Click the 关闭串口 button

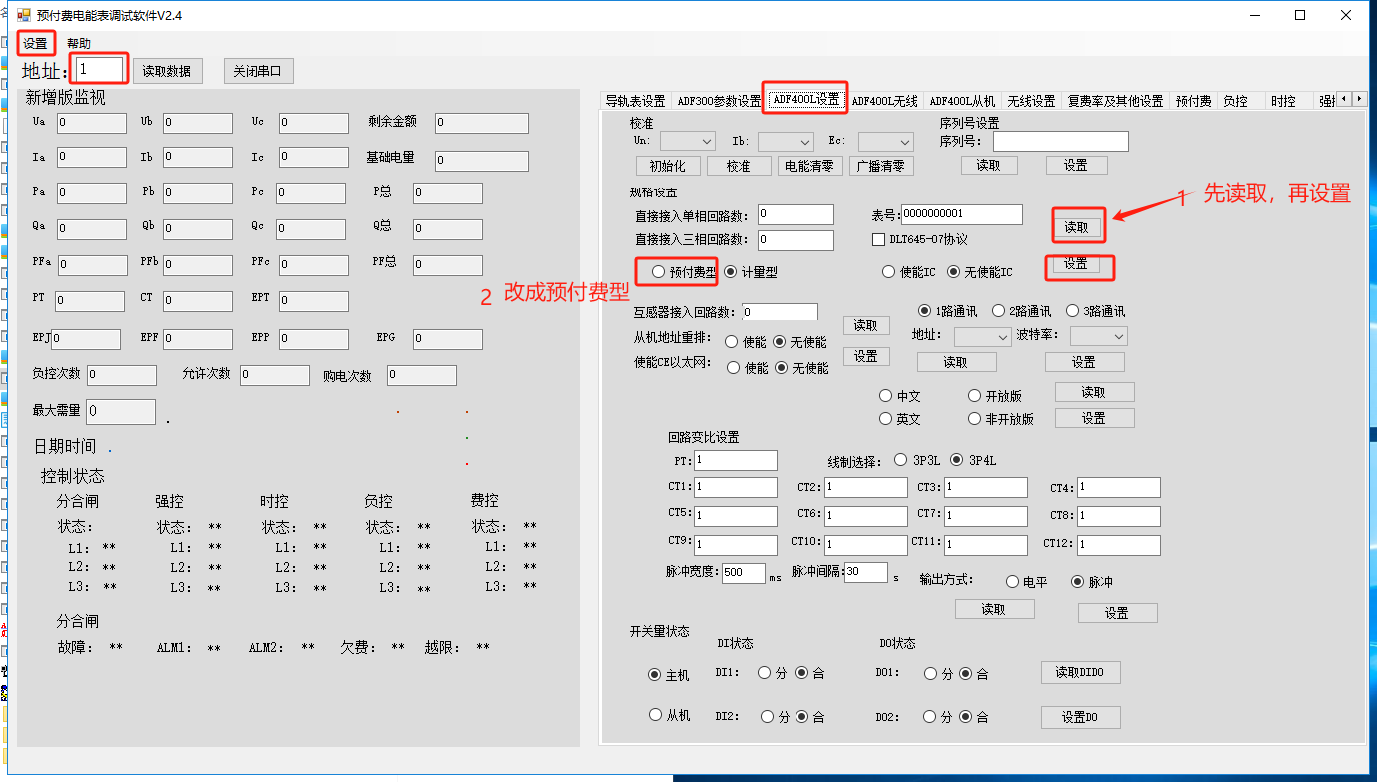tap(258, 70)
